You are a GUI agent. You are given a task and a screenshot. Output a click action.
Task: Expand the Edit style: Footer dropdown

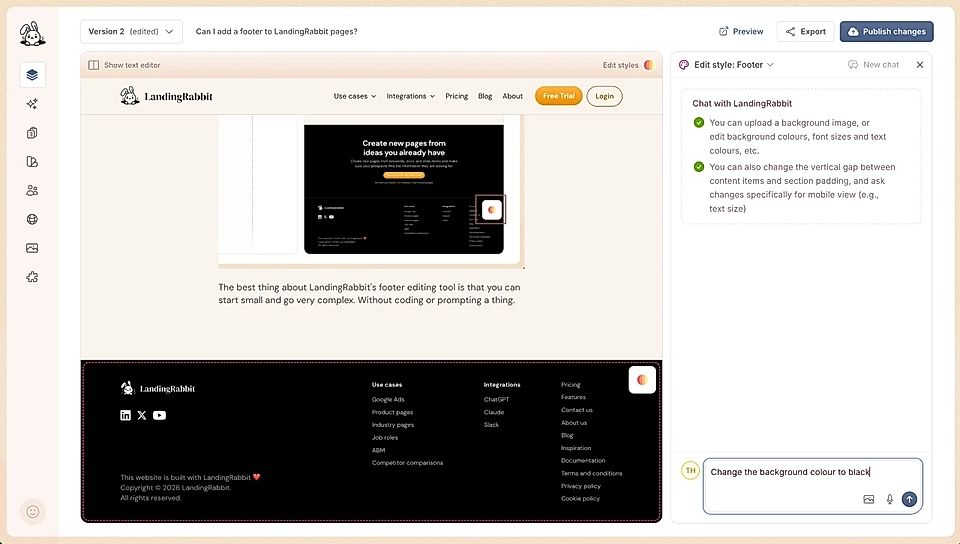(x=733, y=65)
